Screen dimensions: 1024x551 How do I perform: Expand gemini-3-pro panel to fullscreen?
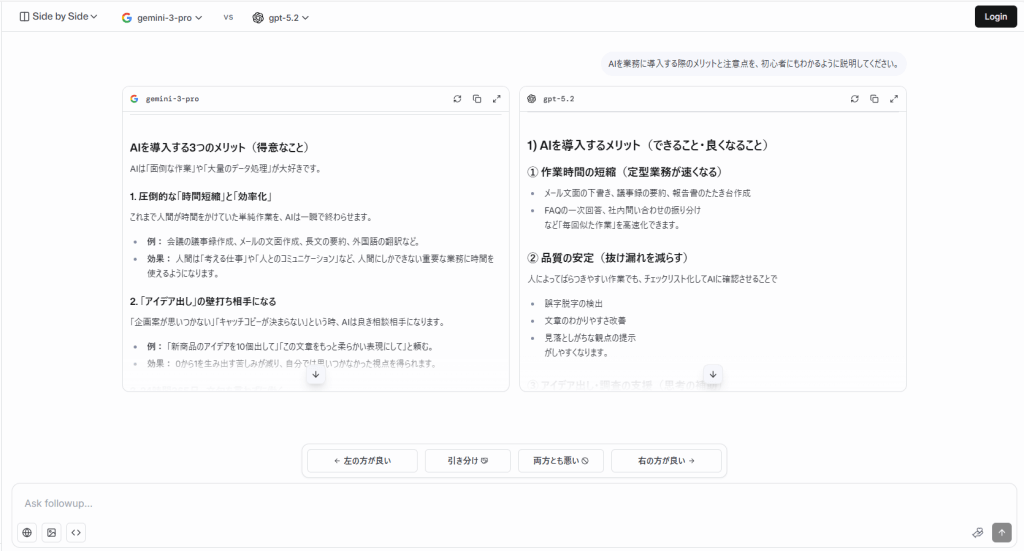pos(496,99)
